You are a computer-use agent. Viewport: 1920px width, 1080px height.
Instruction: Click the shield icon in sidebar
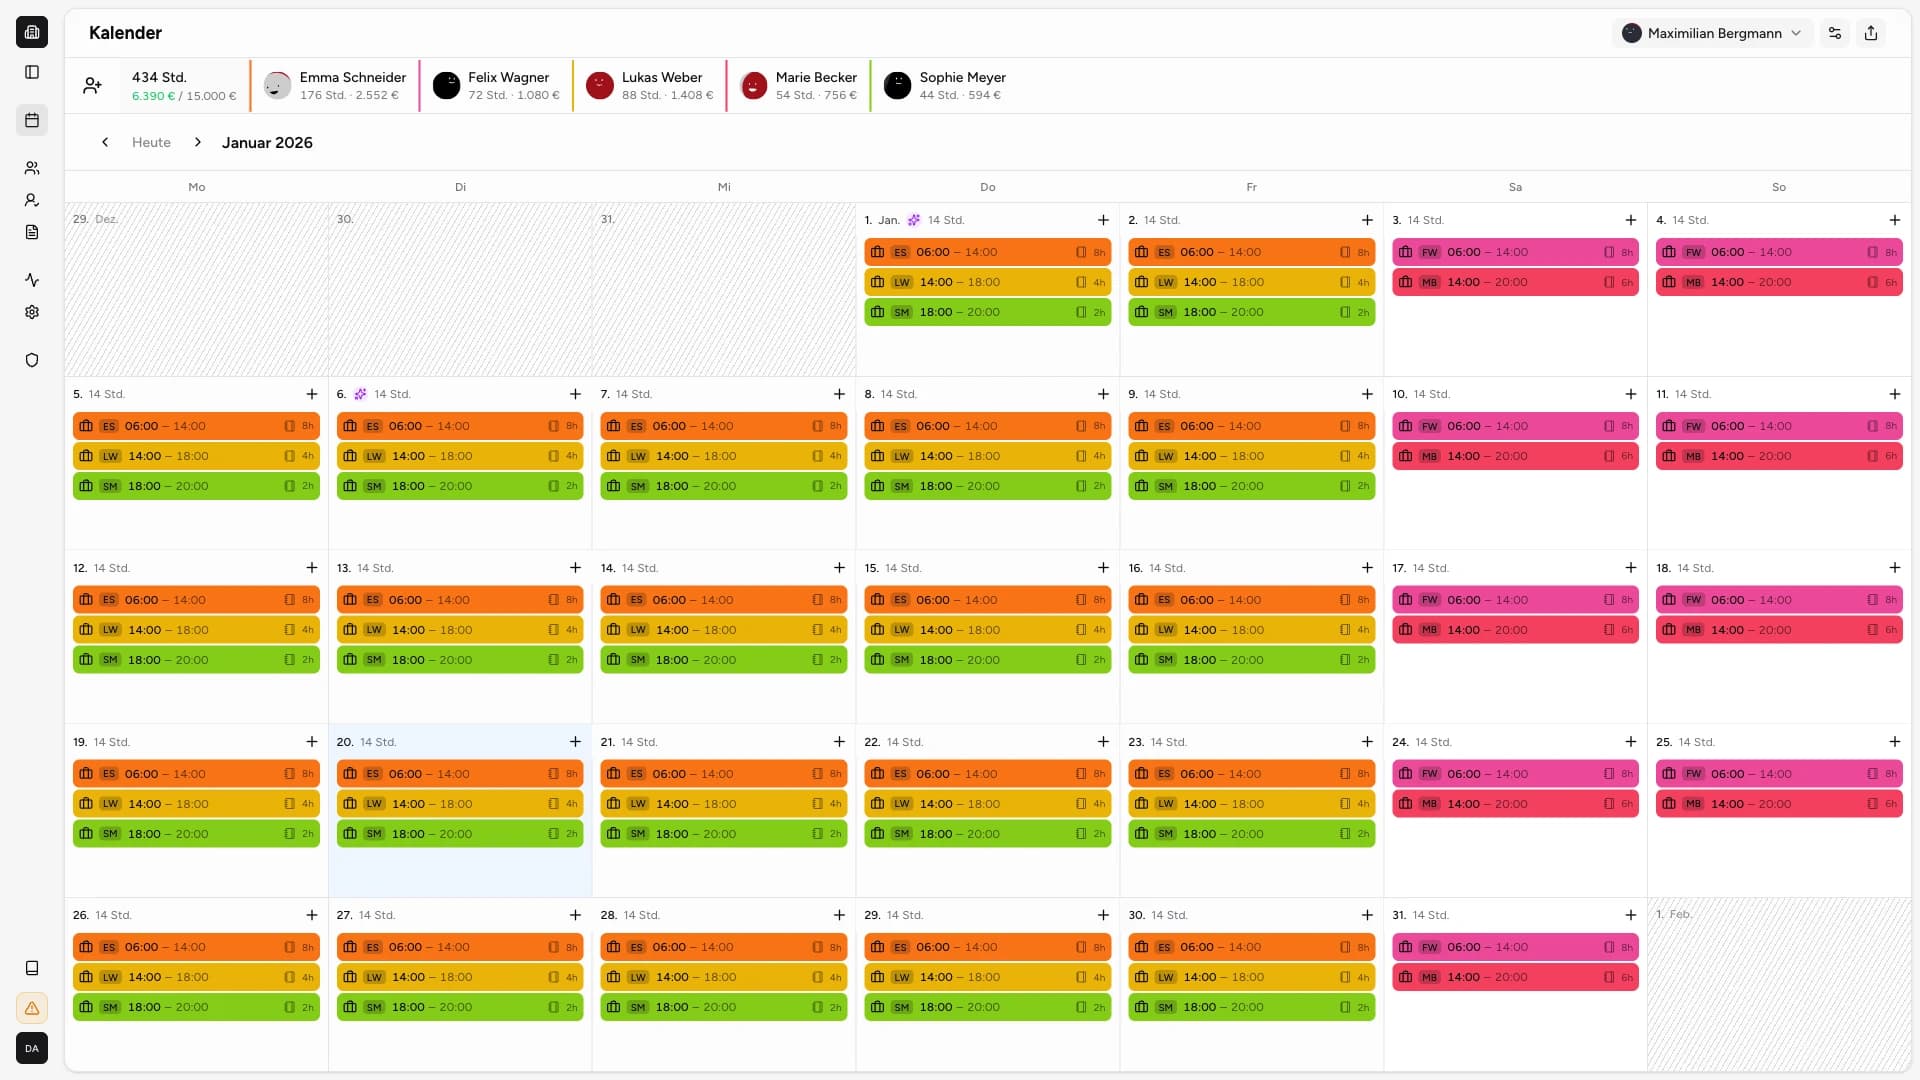[32, 360]
